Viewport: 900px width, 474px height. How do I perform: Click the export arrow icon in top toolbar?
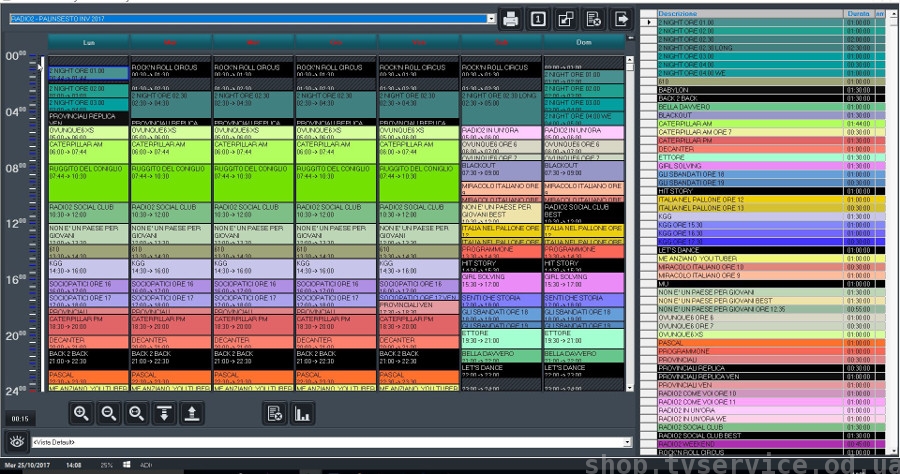(622, 19)
